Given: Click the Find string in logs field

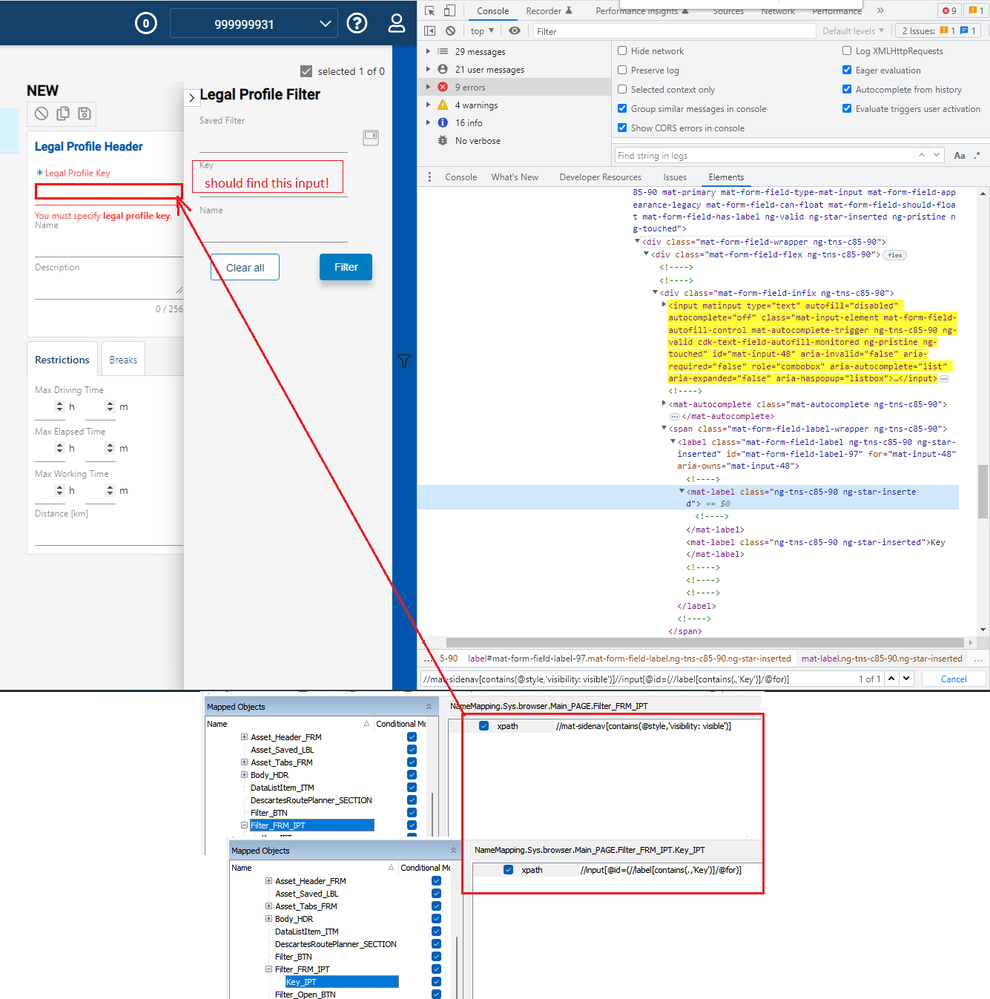Looking at the screenshot, I should click(x=764, y=155).
